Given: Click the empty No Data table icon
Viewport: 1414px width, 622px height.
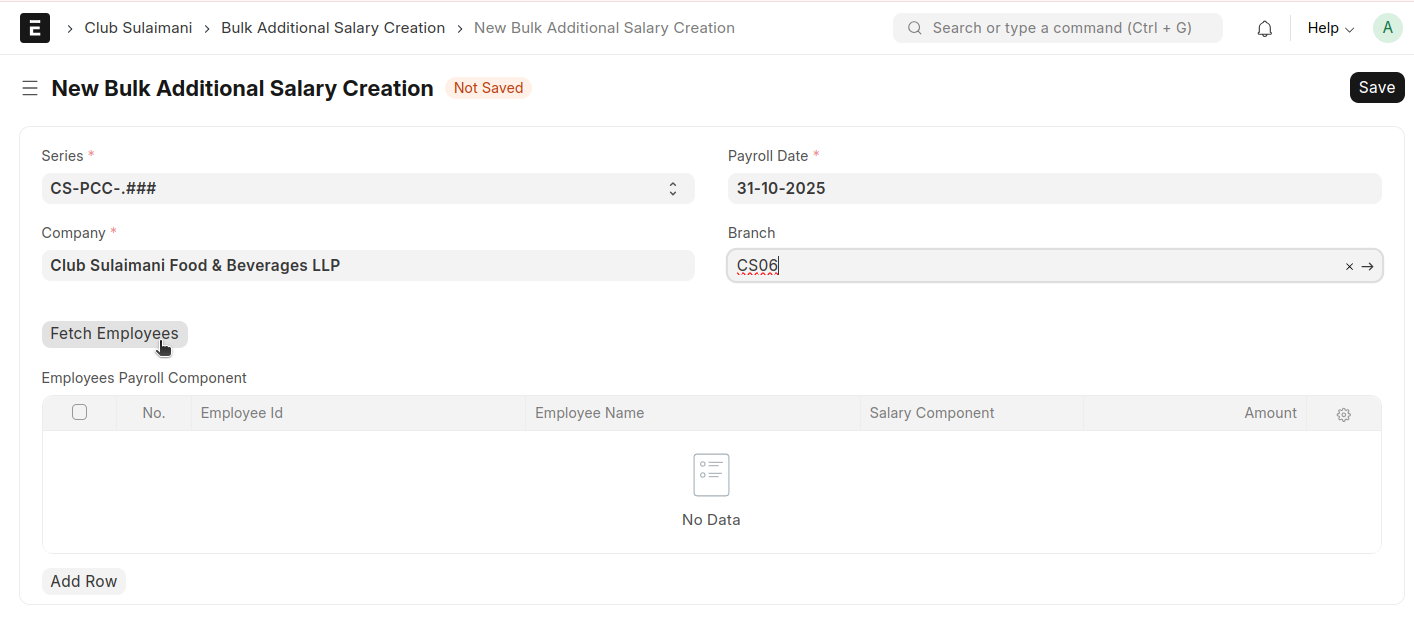Looking at the screenshot, I should tap(711, 475).
